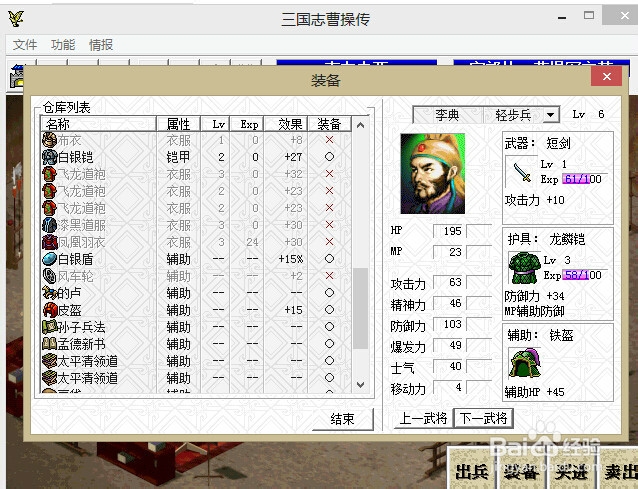
Task: Toggle equip marker for 的卢 row
Action: coord(329,293)
